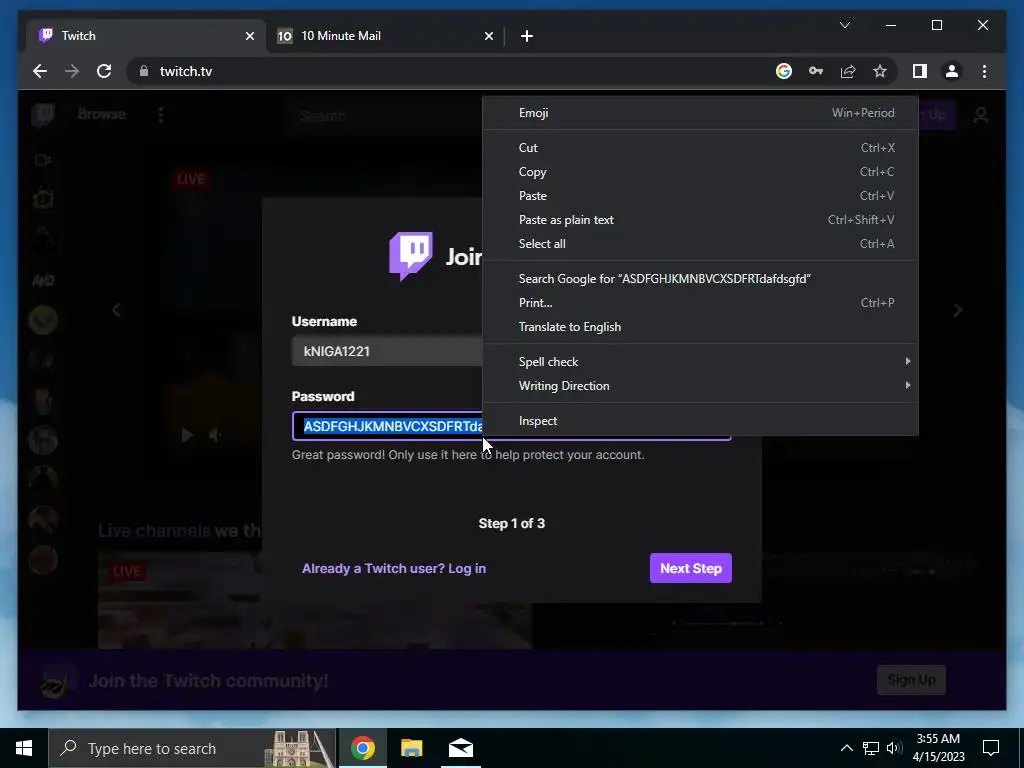
Task: Close the Twitch tab
Action: pos(249,36)
